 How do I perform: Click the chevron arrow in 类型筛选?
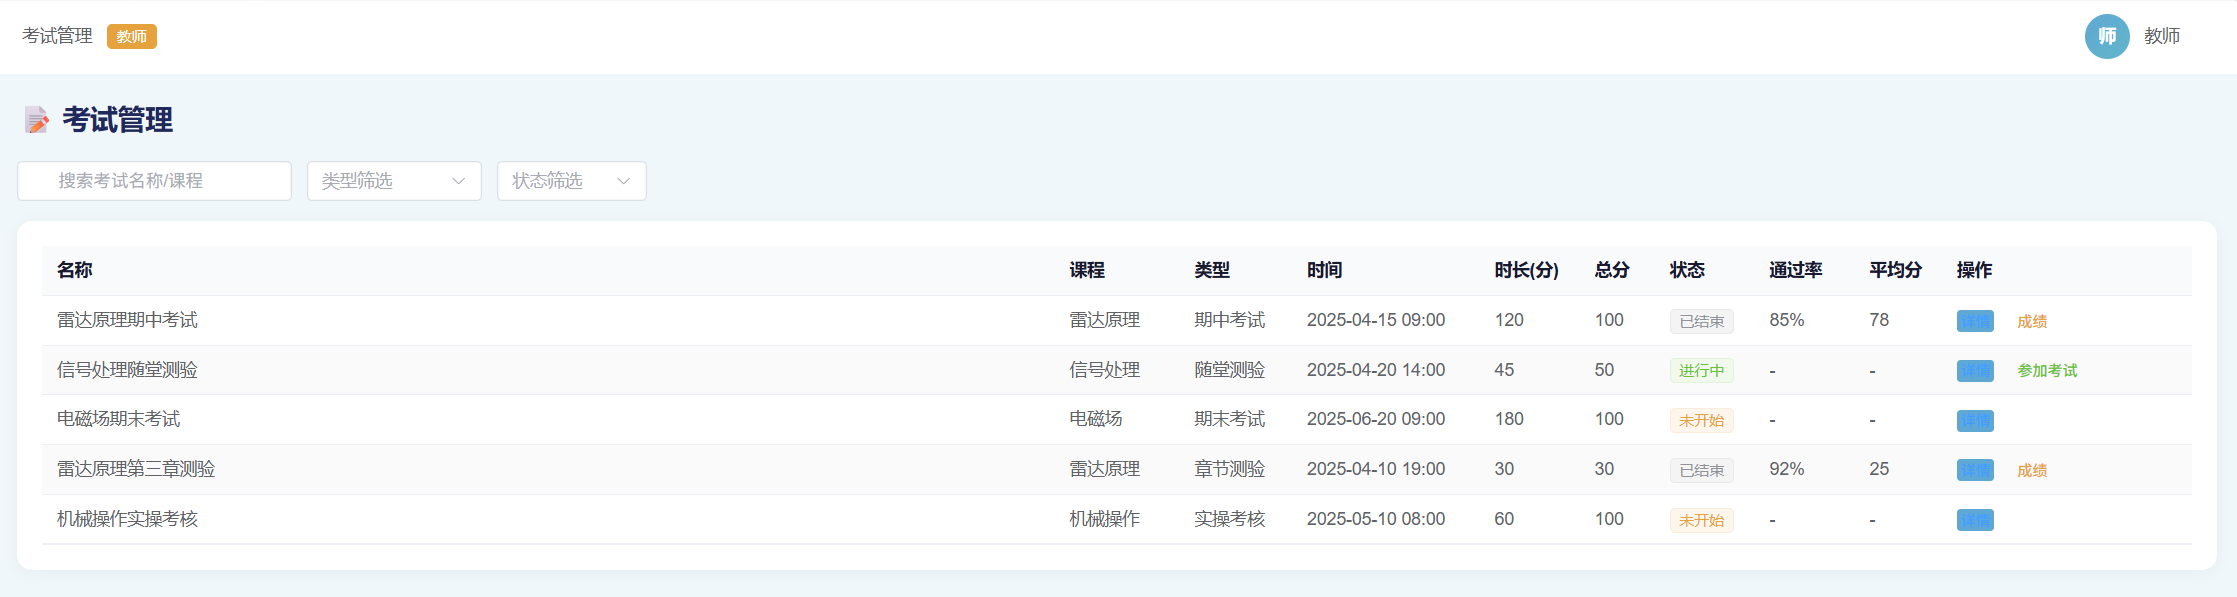point(459,181)
